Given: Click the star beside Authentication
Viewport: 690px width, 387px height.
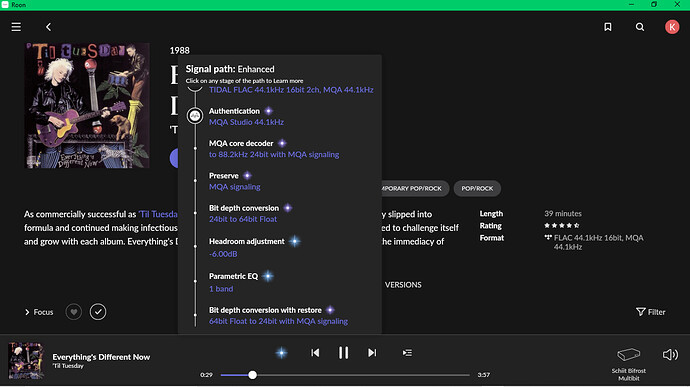Looking at the screenshot, I should pyautogui.click(x=268, y=111).
